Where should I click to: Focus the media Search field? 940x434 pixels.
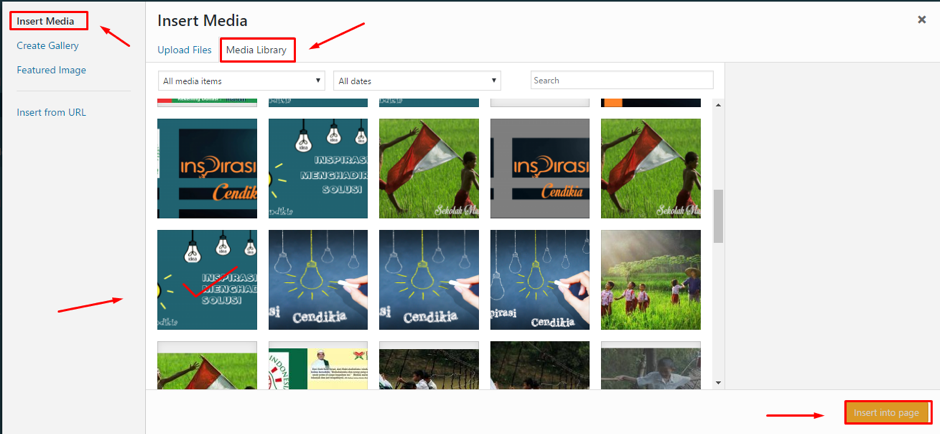point(622,80)
